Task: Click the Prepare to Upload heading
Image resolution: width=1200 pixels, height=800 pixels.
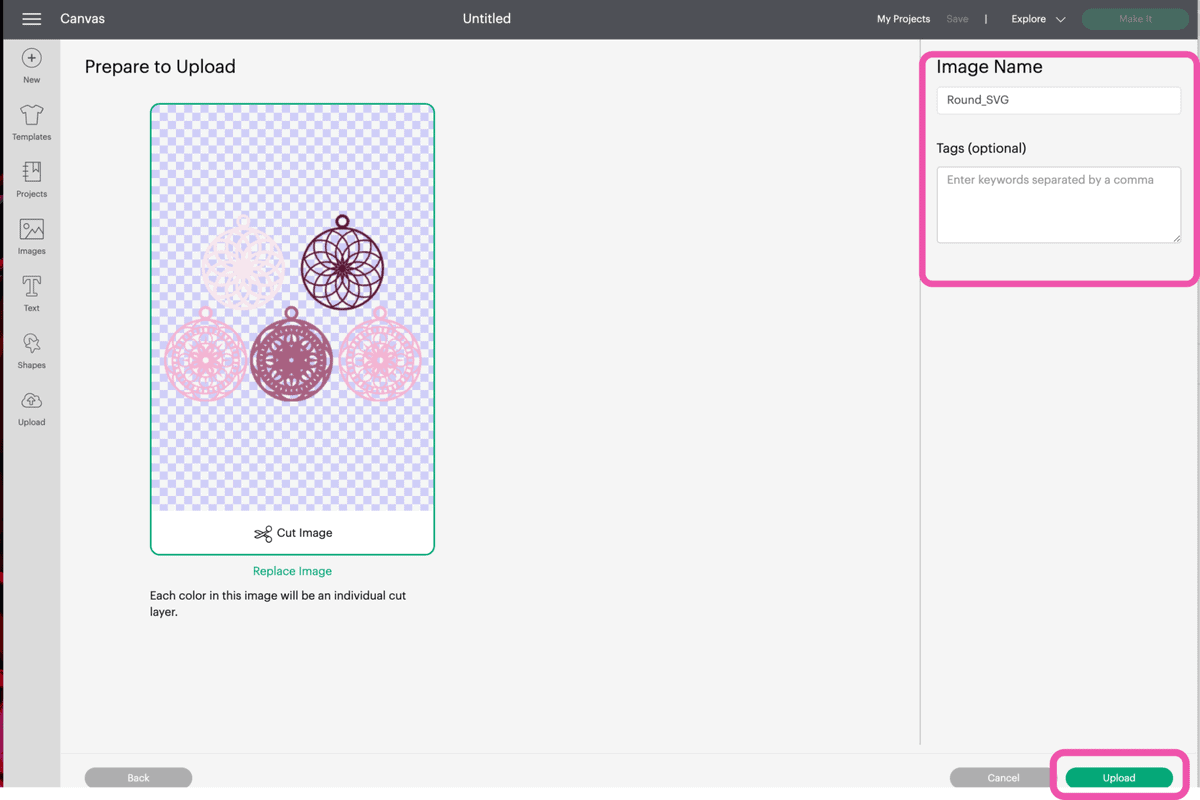Action: pos(160,67)
